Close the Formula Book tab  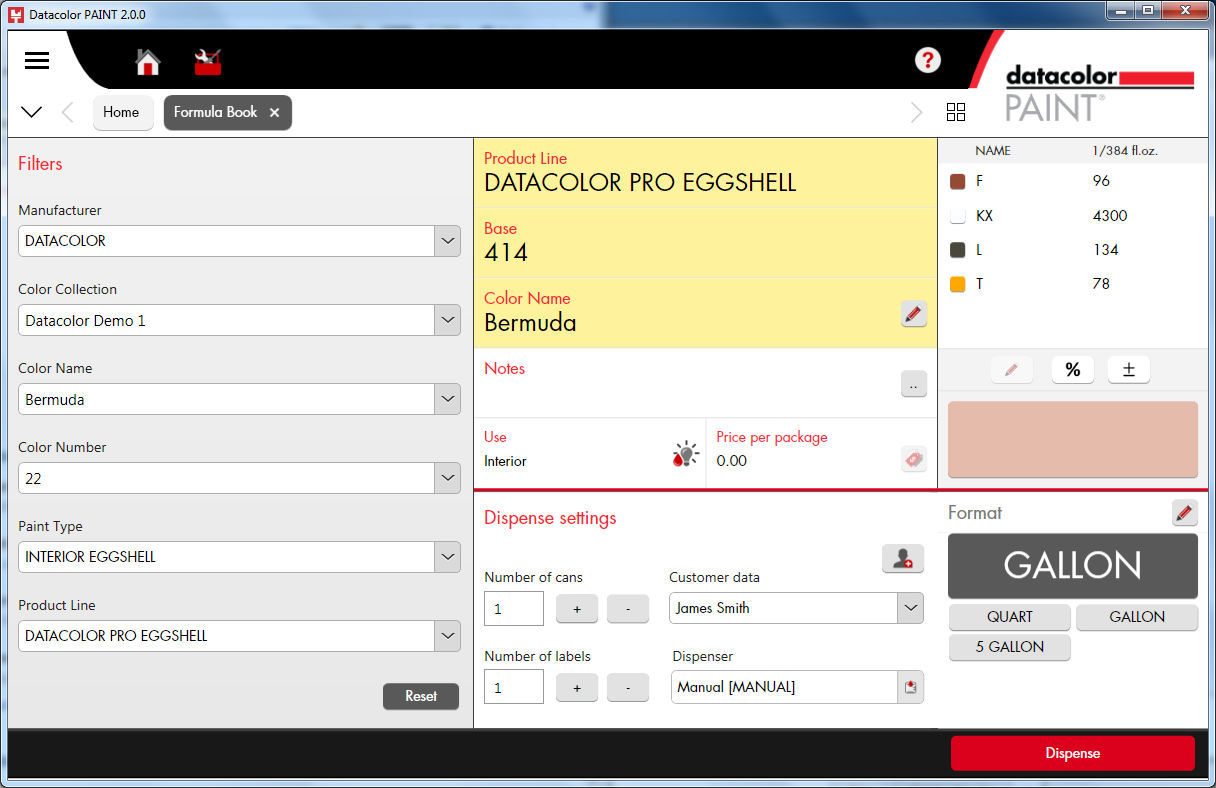(274, 113)
